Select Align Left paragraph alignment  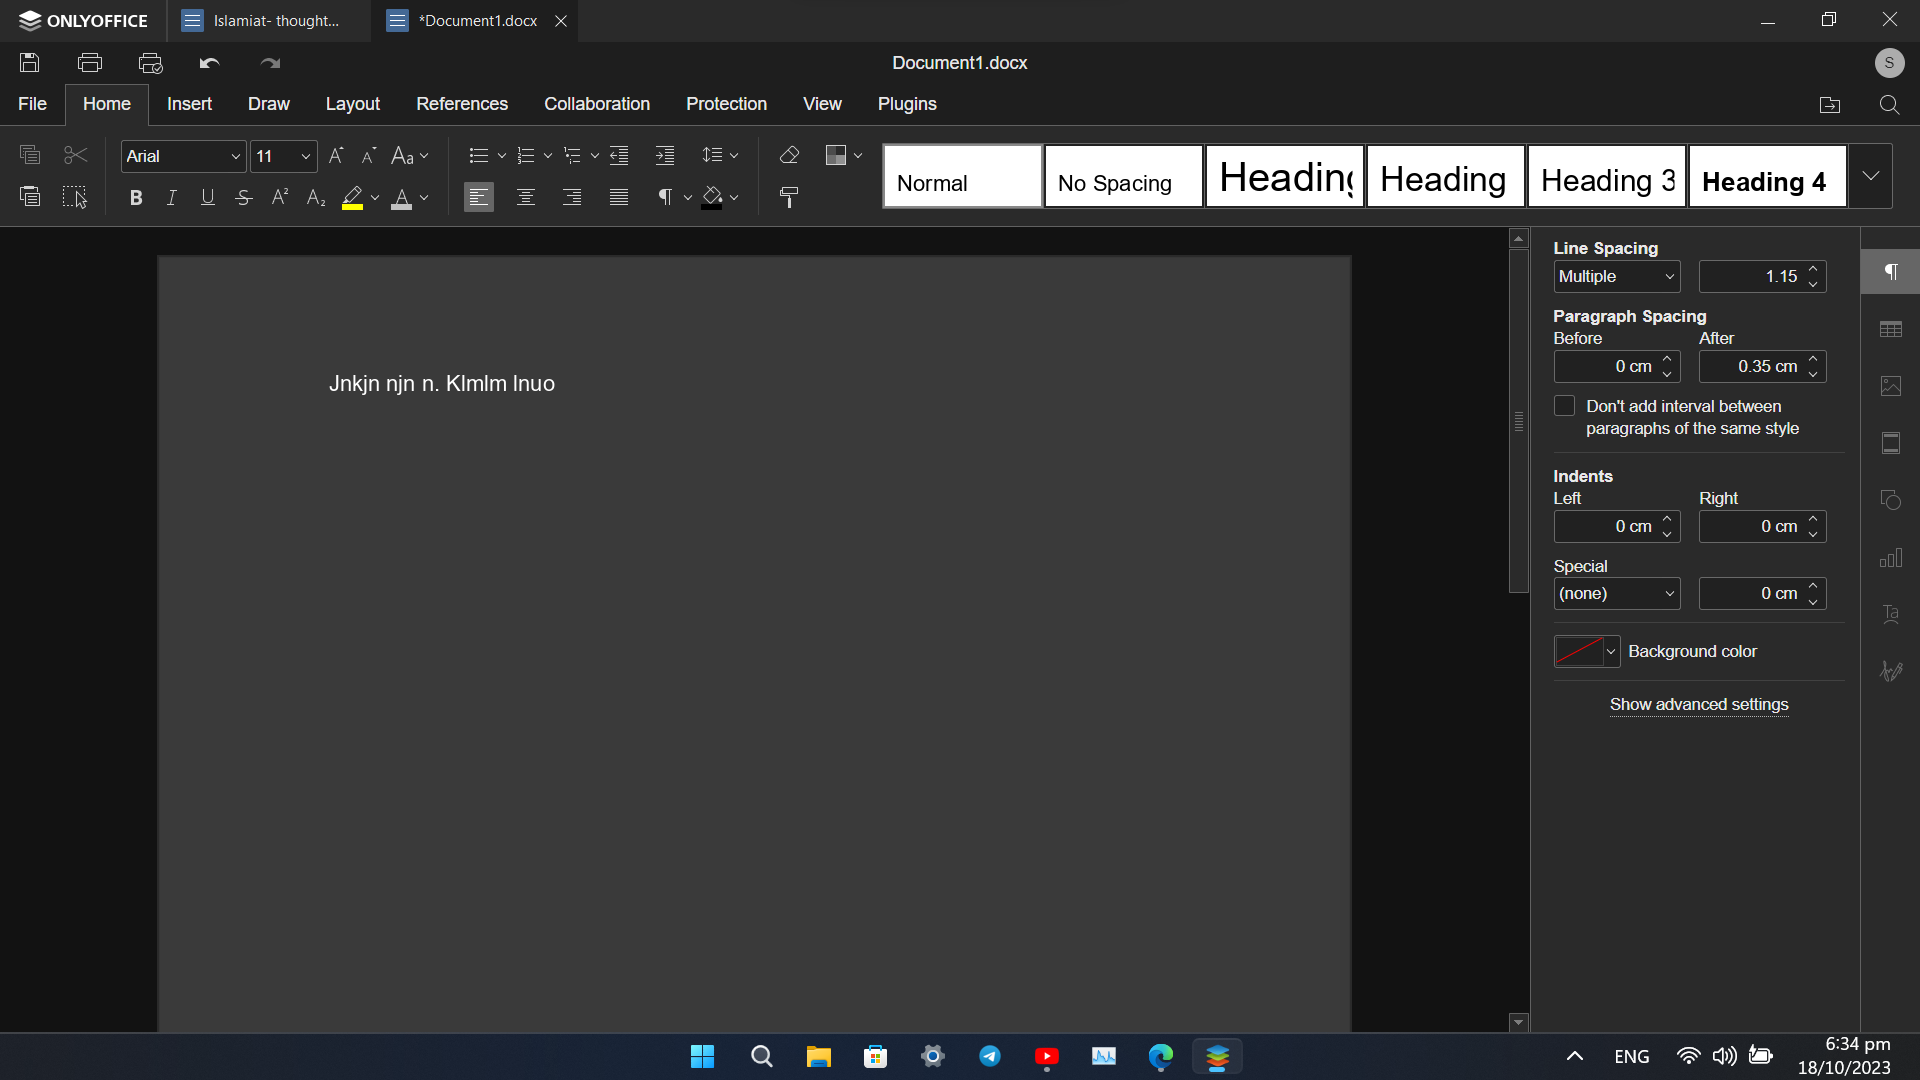click(479, 197)
